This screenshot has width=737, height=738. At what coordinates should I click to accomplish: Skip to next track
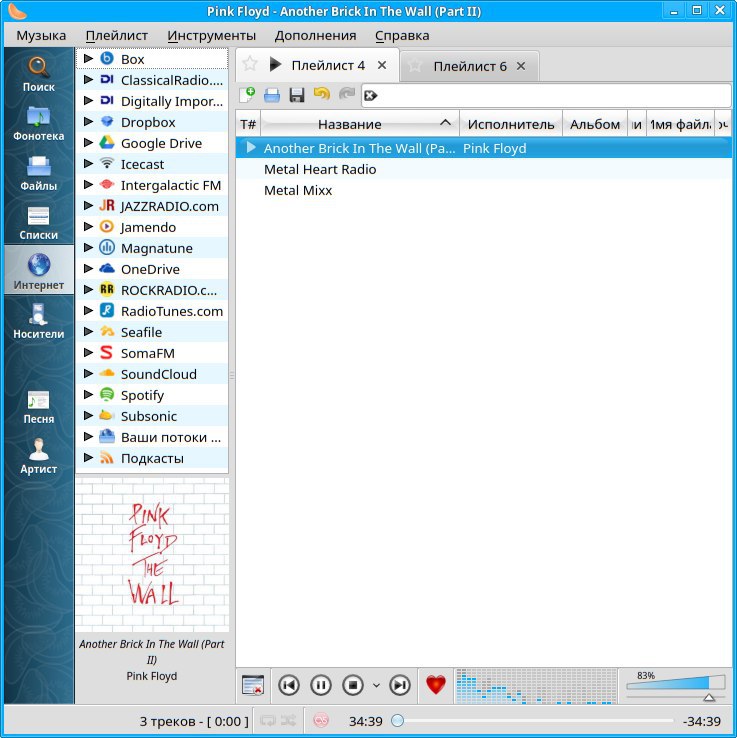pos(400,685)
